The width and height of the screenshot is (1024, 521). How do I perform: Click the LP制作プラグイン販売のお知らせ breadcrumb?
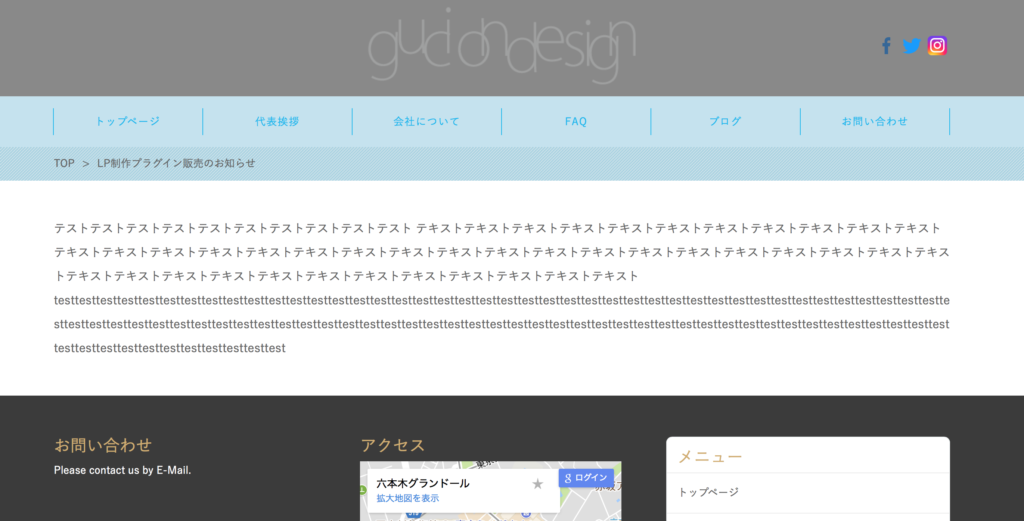(176, 163)
